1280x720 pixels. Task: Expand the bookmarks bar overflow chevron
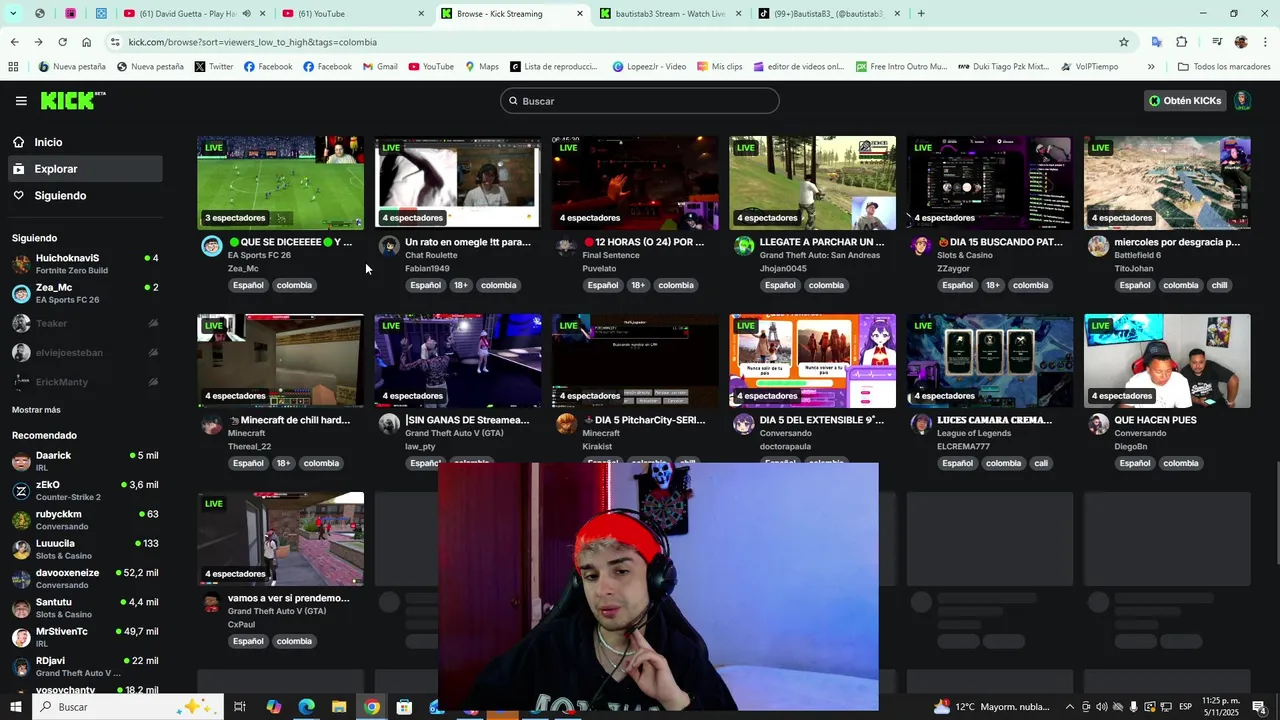(1151, 67)
